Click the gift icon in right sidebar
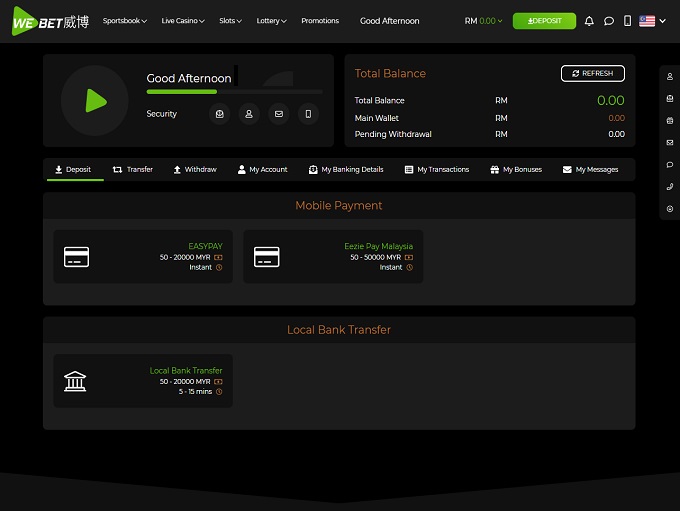 [x=670, y=121]
